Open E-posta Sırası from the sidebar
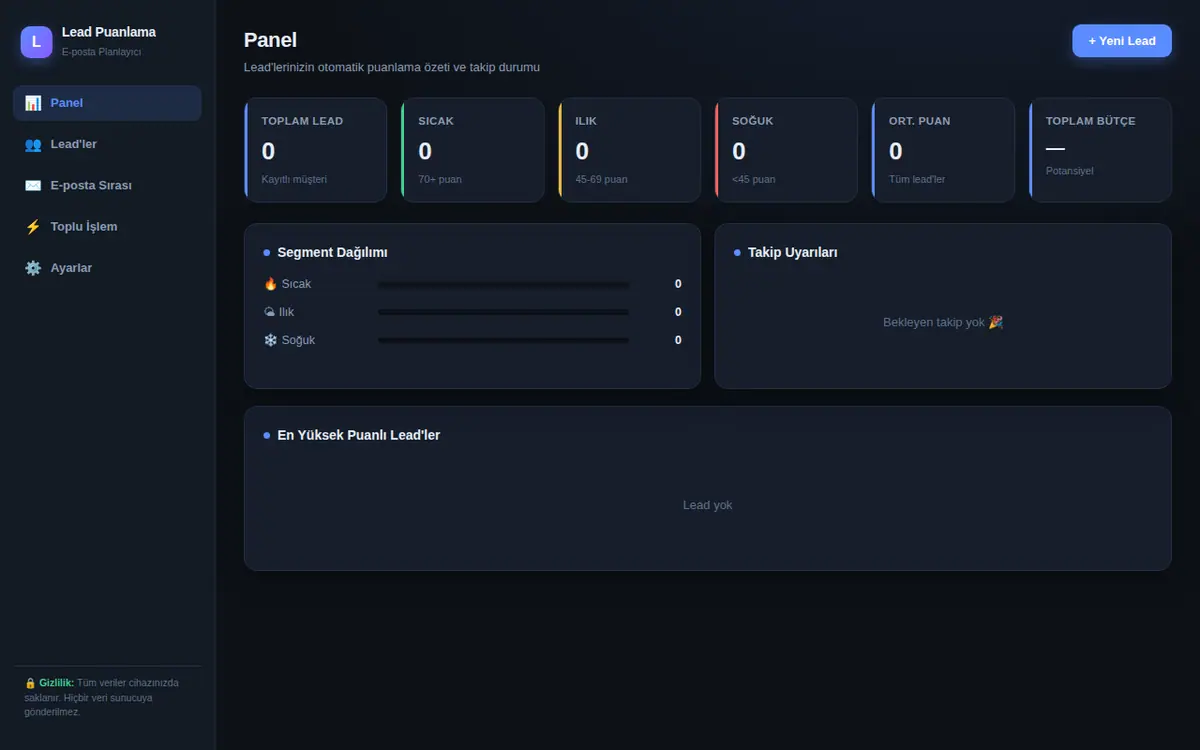 107,185
